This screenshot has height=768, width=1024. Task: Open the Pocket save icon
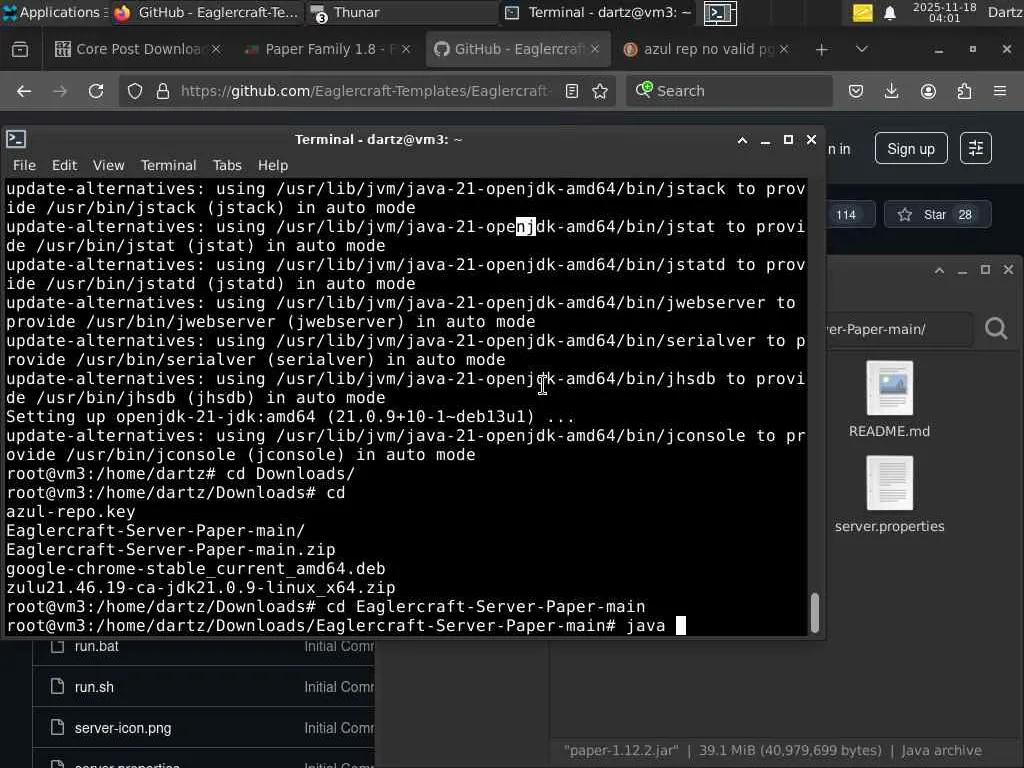[856, 91]
